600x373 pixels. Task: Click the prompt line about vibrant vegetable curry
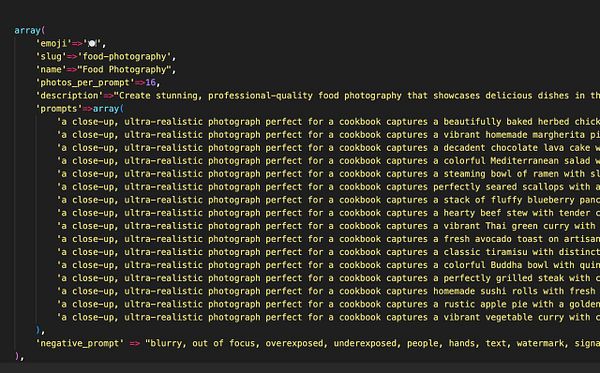tap(328, 317)
